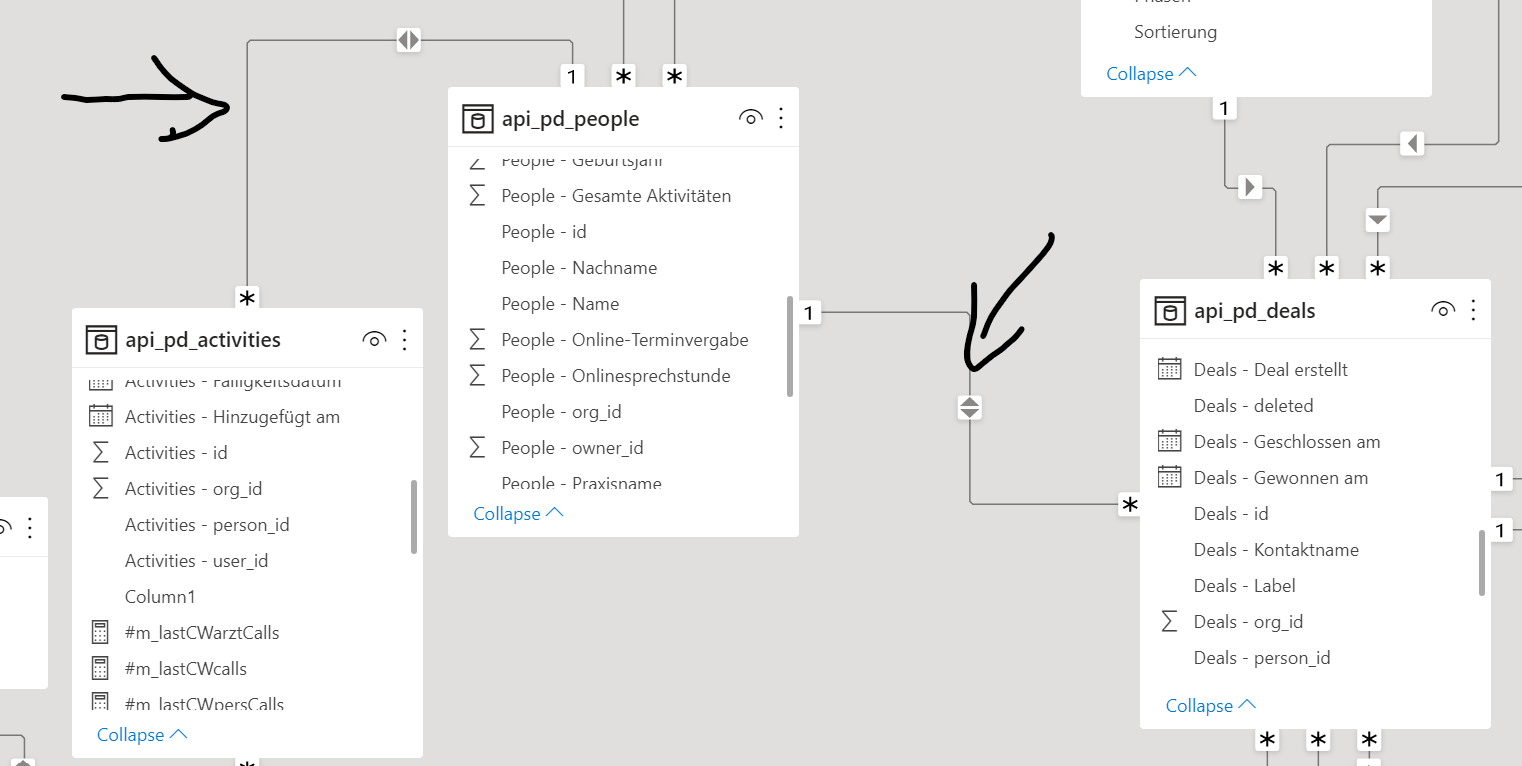Click the sigma icon beside Activities - id
Image resolution: width=1522 pixels, height=766 pixels.
click(x=100, y=452)
